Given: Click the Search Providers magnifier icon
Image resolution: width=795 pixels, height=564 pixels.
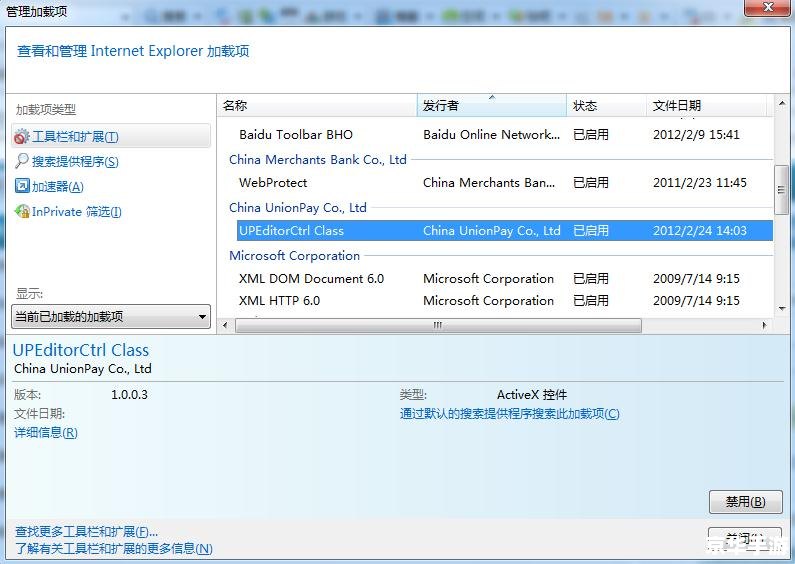Looking at the screenshot, I should coord(22,161).
